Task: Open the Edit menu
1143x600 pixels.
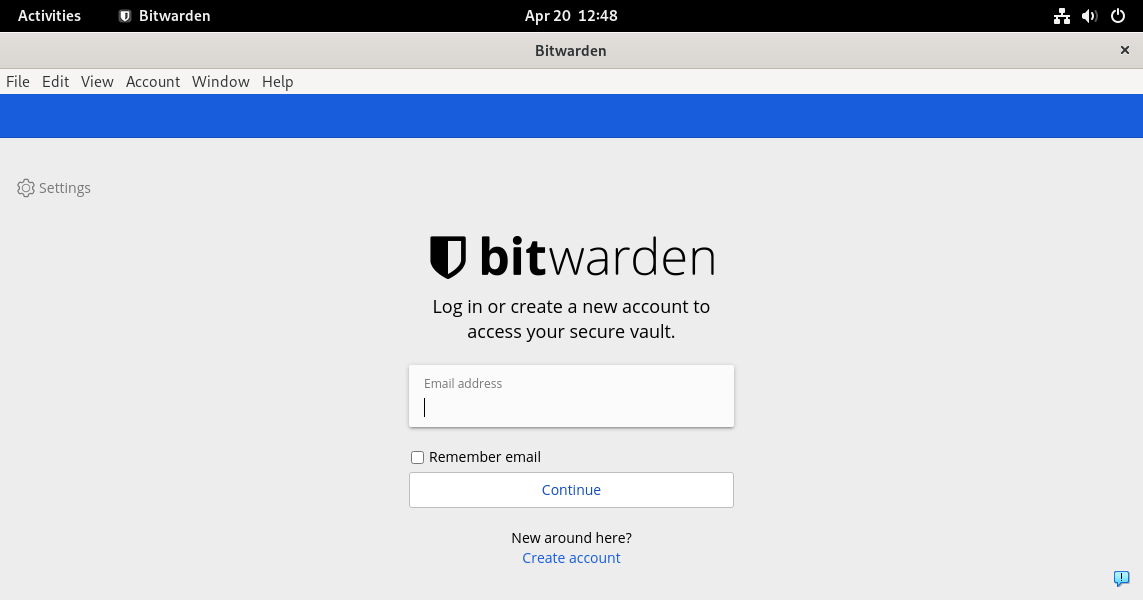Action: click(x=55, y=82)
